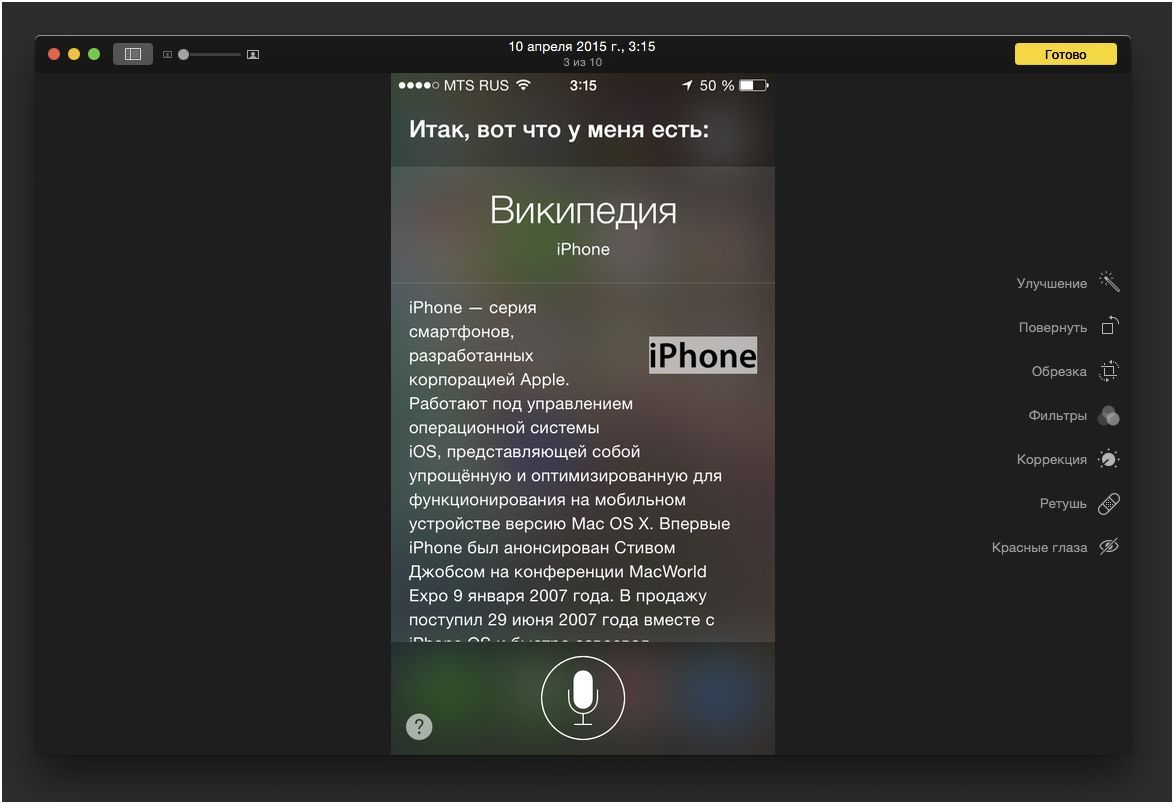Click the Wi-Fi icon in the photo status bar
Screen dimensions: 1174x804
pyautogui.click(x=525, y=85)
